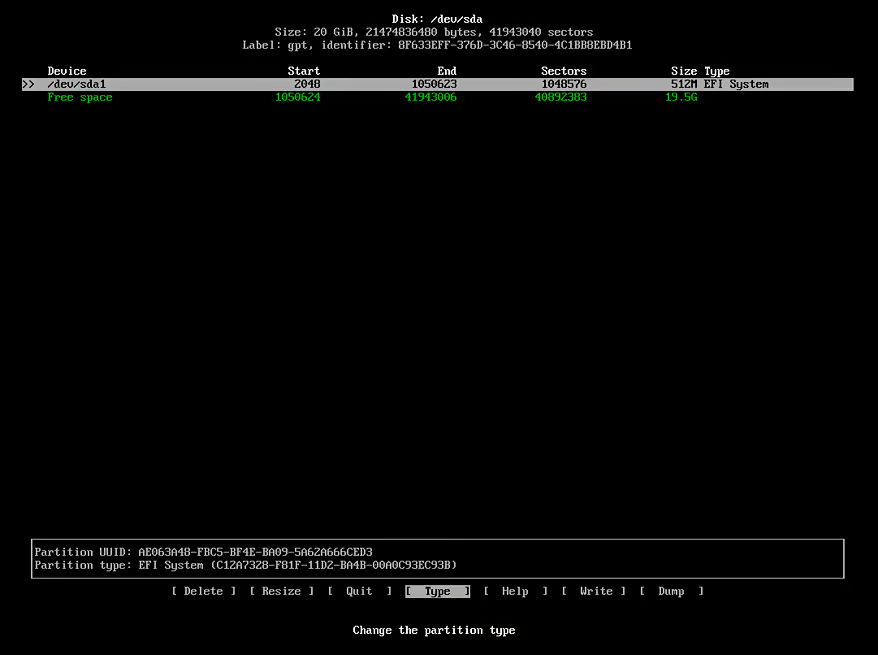
Task: Choose Resize in the bottom menu
Action: (281, 591)
